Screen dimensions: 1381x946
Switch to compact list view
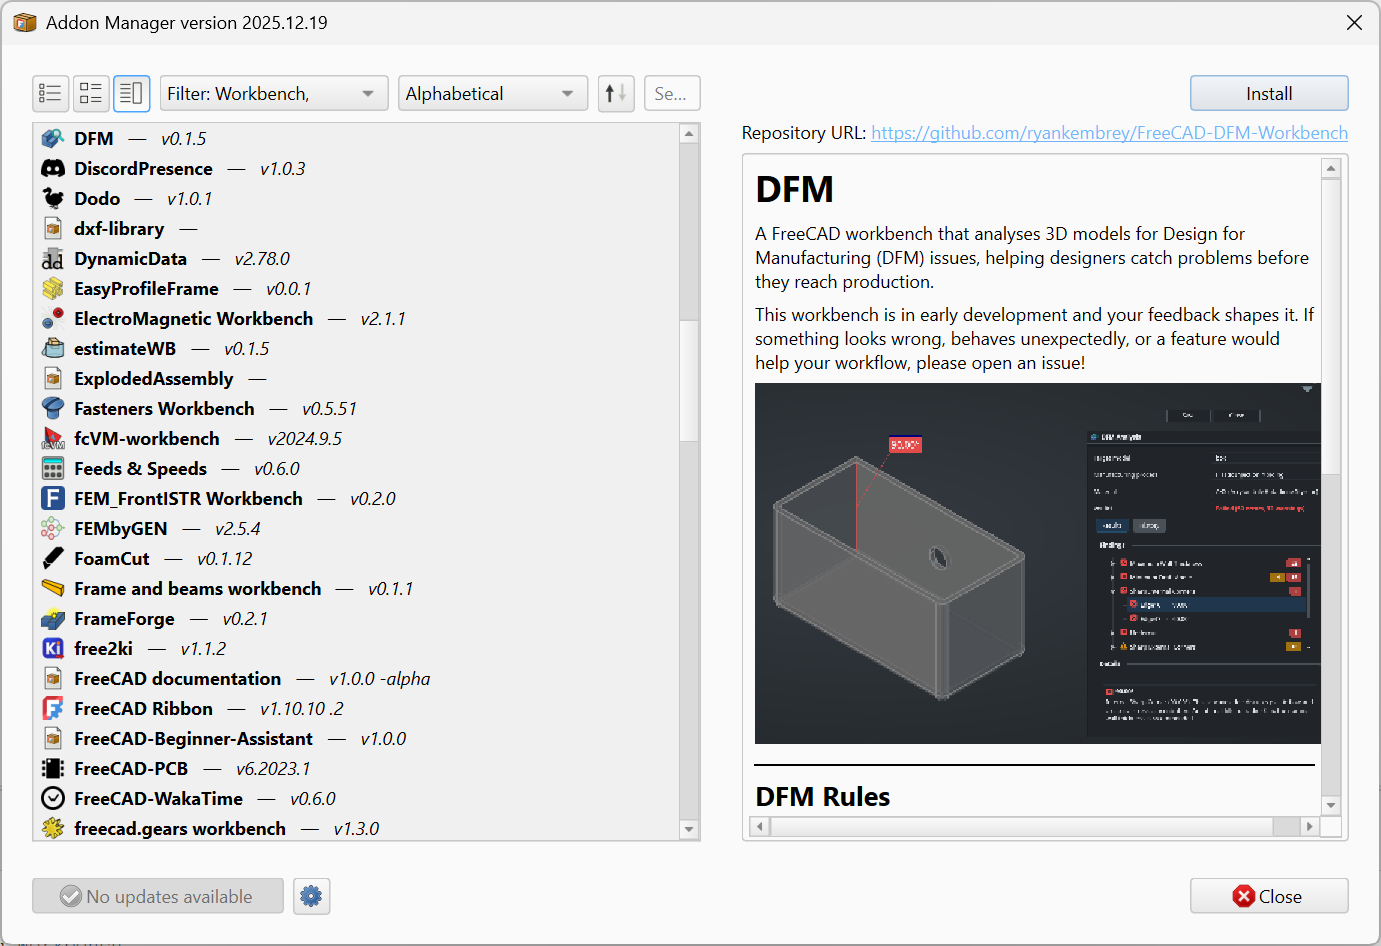coord(50,94)
